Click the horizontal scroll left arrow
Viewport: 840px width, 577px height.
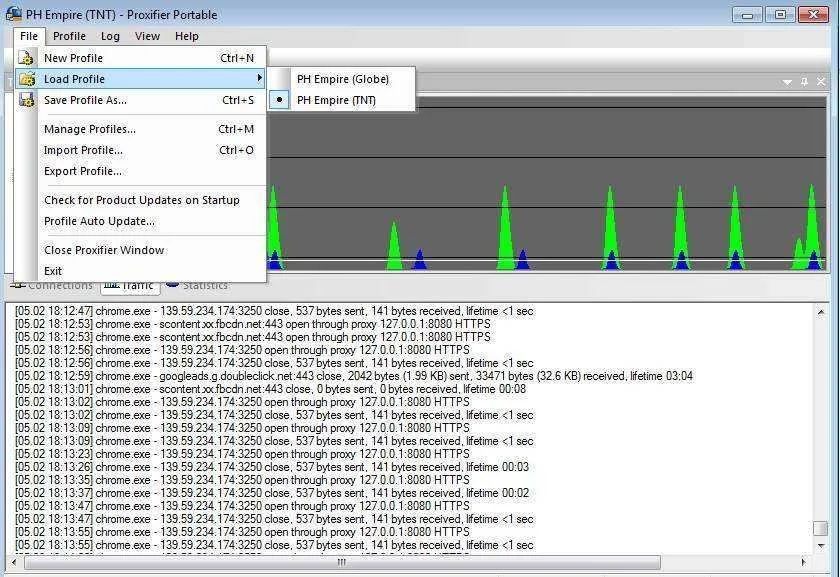(x=14, y=562)
